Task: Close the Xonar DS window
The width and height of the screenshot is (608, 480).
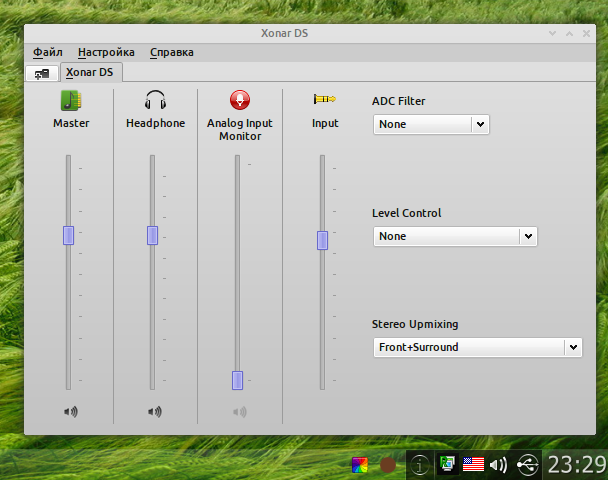Action: [x=586, y=34]
